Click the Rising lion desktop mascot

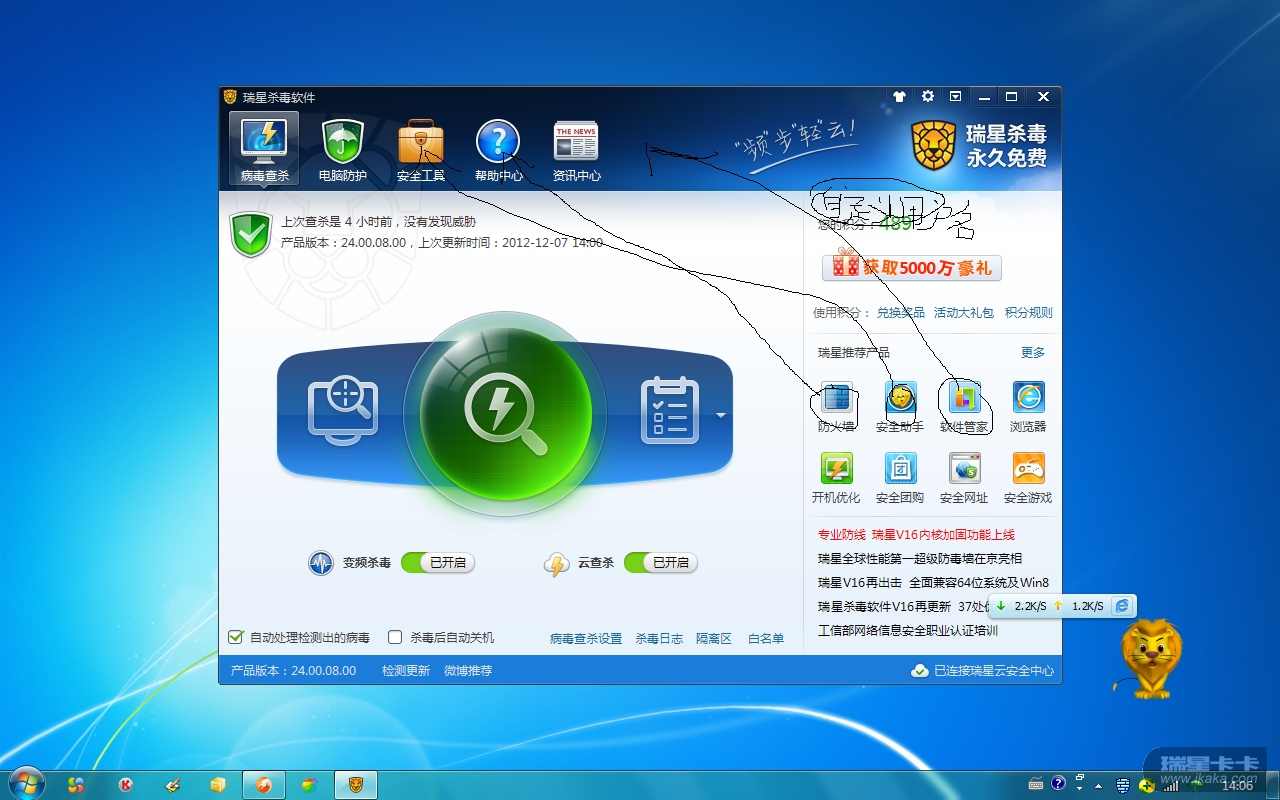1150,659
